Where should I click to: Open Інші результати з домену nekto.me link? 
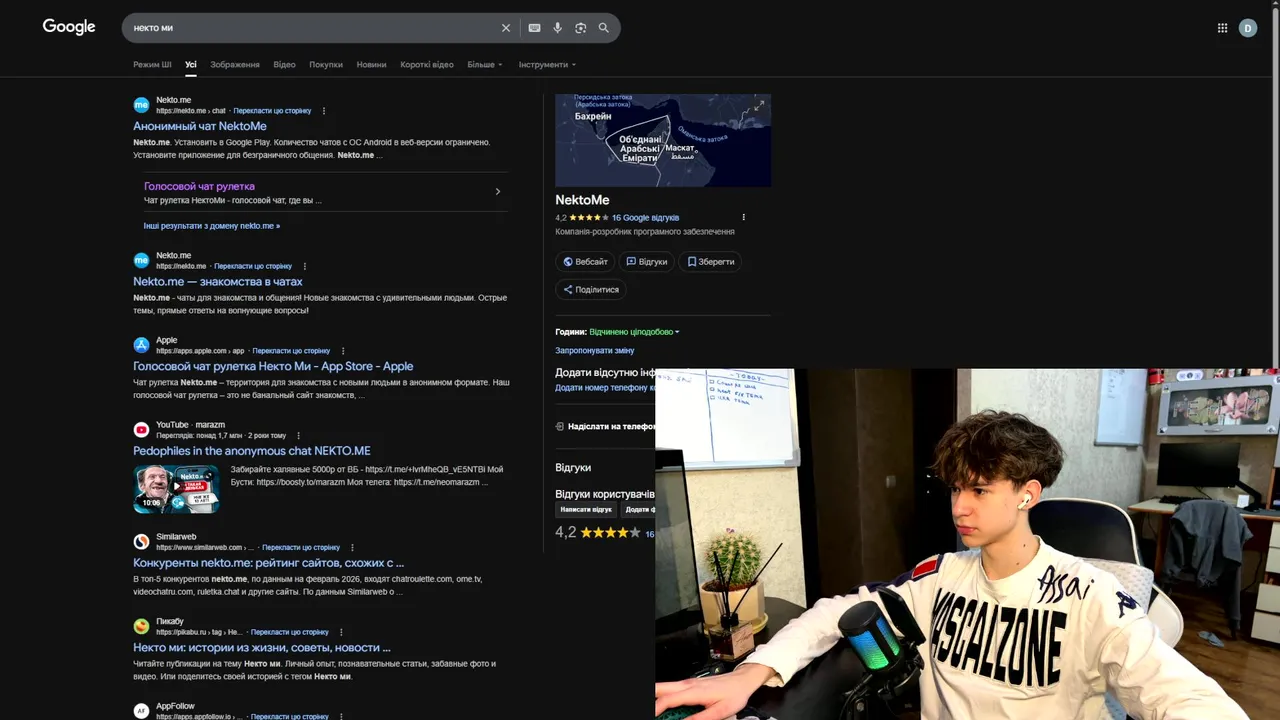point(212,226)
